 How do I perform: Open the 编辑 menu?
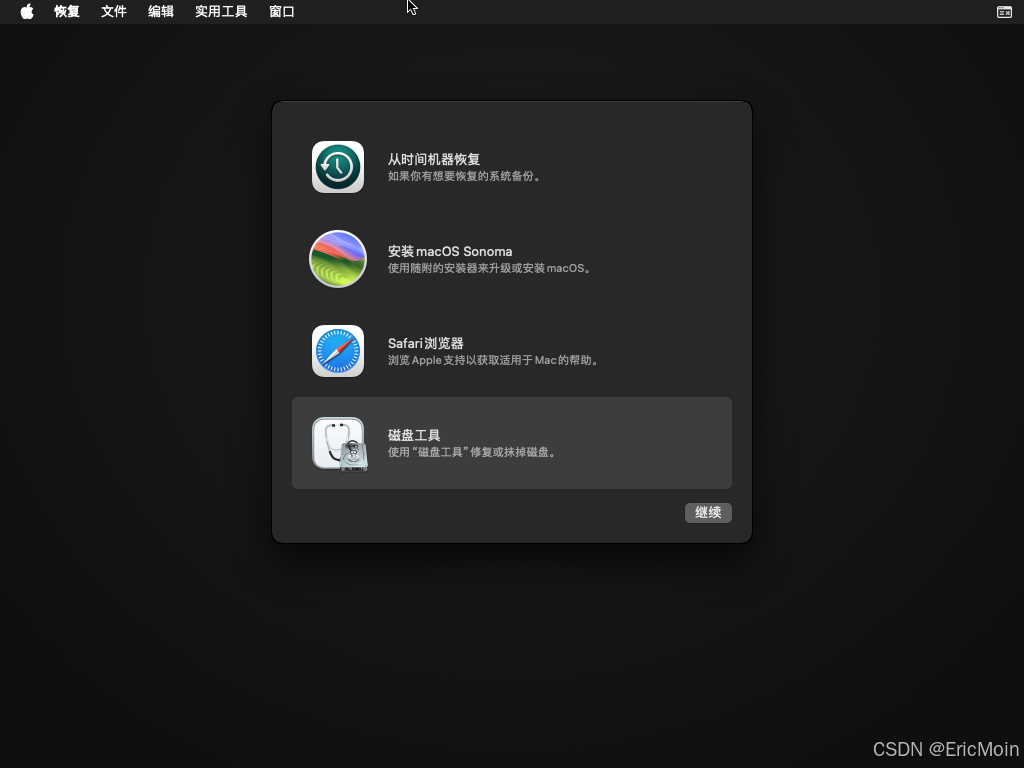click(161, 11)
